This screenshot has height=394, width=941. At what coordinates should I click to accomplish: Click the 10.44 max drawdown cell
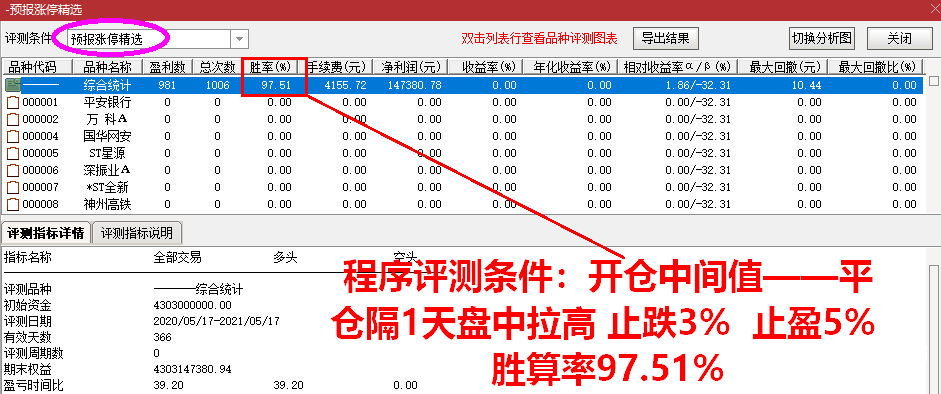point(807,85)
